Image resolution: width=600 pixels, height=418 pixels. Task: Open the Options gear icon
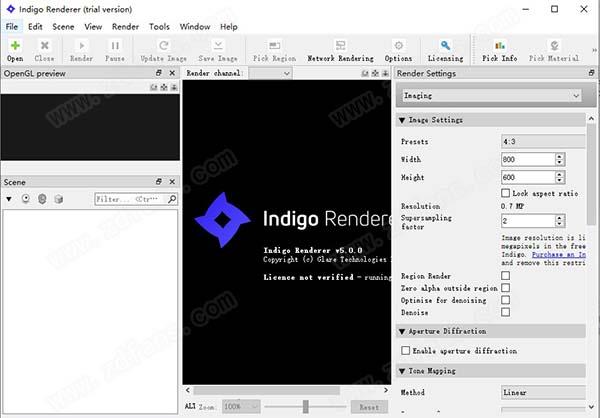click(x=398, y=51)
